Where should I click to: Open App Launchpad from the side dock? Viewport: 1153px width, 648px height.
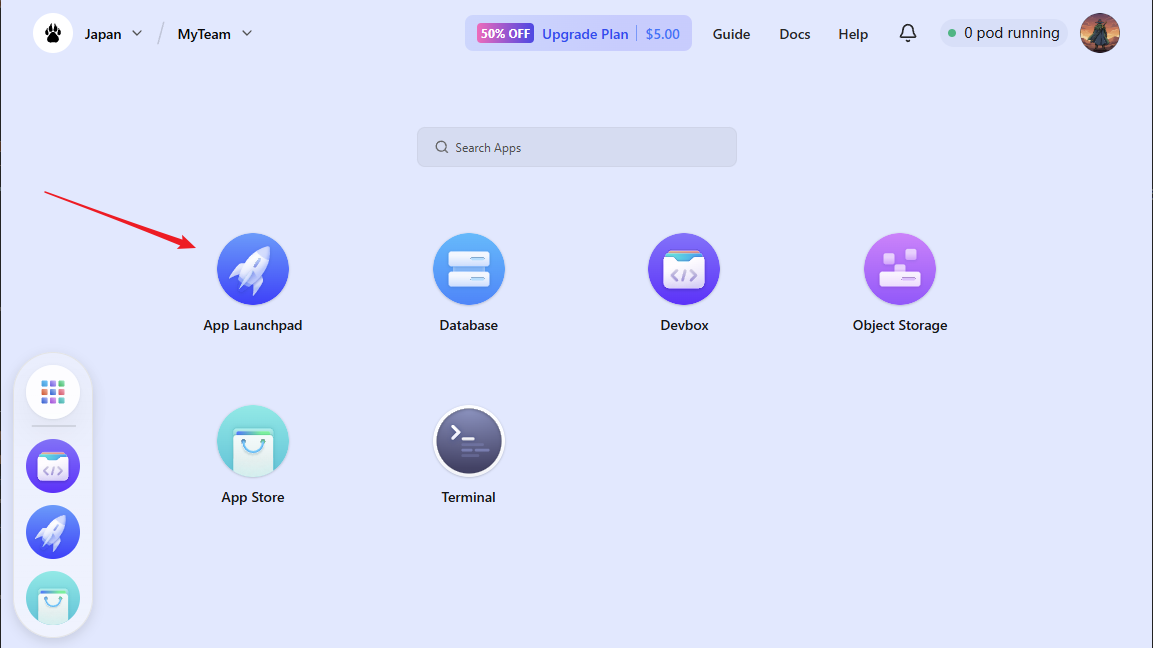pos(53,532)
